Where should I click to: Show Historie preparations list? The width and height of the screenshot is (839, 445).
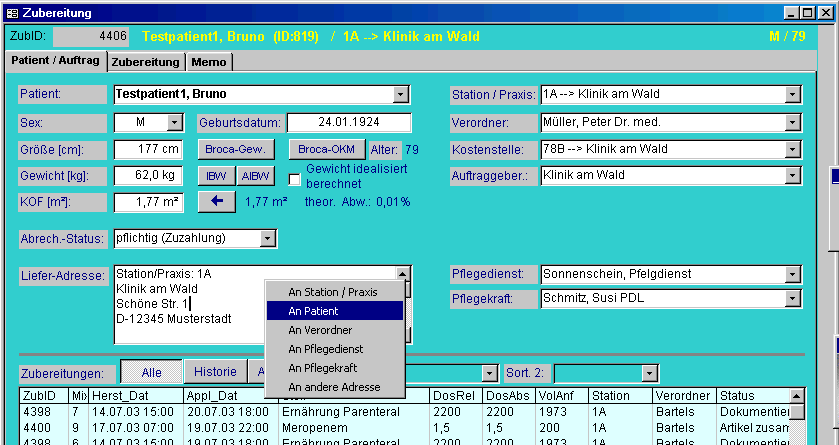pyautogui.click(x=215, y=372)
